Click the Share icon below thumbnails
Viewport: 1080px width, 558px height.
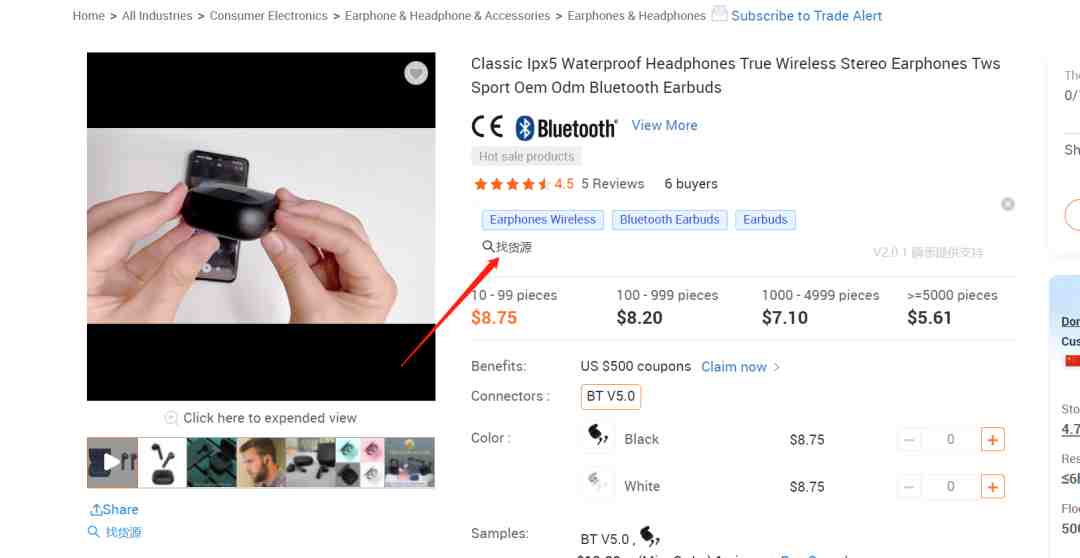coord(96,510)
